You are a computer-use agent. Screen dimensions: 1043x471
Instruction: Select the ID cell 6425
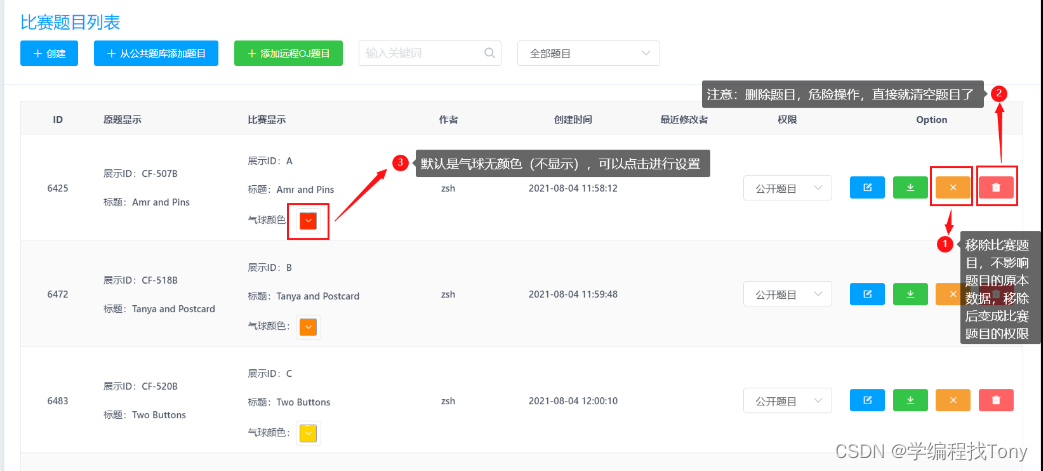[x=59, y=188]
